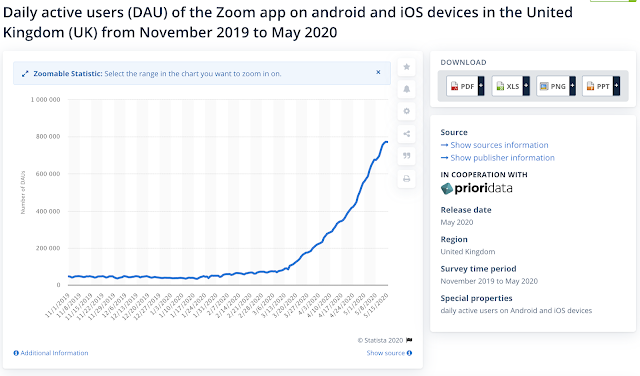This screenshot has height=376, width=640.
Task: Click the Statista flag icon
Action: 409,340
